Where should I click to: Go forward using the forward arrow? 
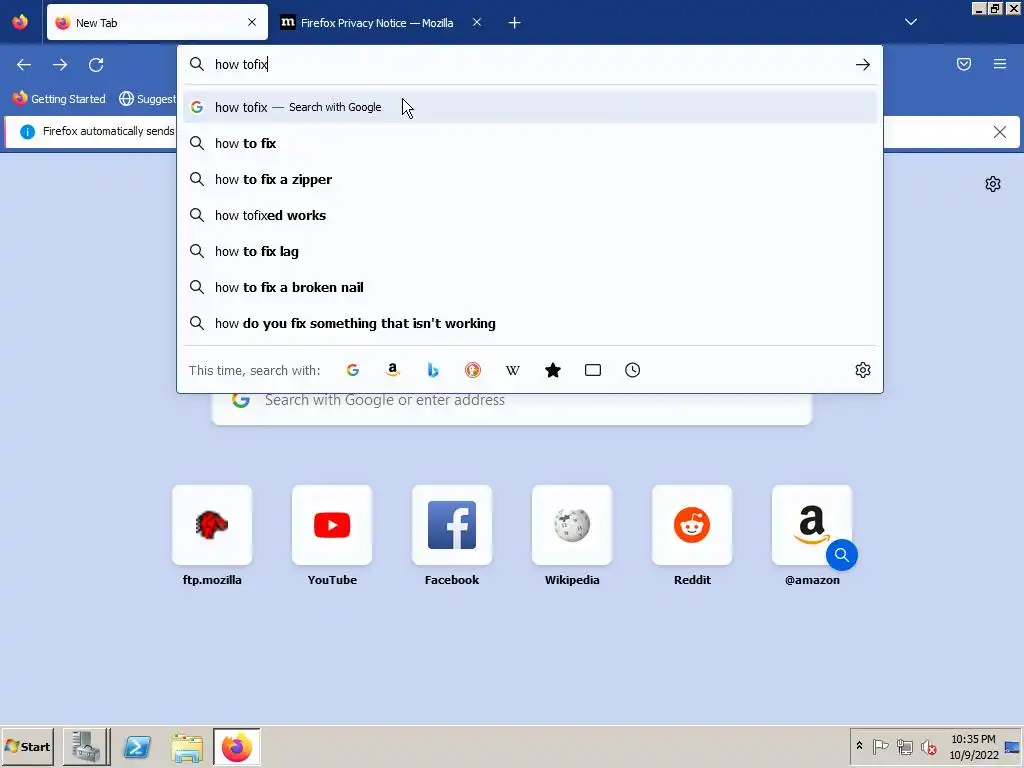pos(59,65)
